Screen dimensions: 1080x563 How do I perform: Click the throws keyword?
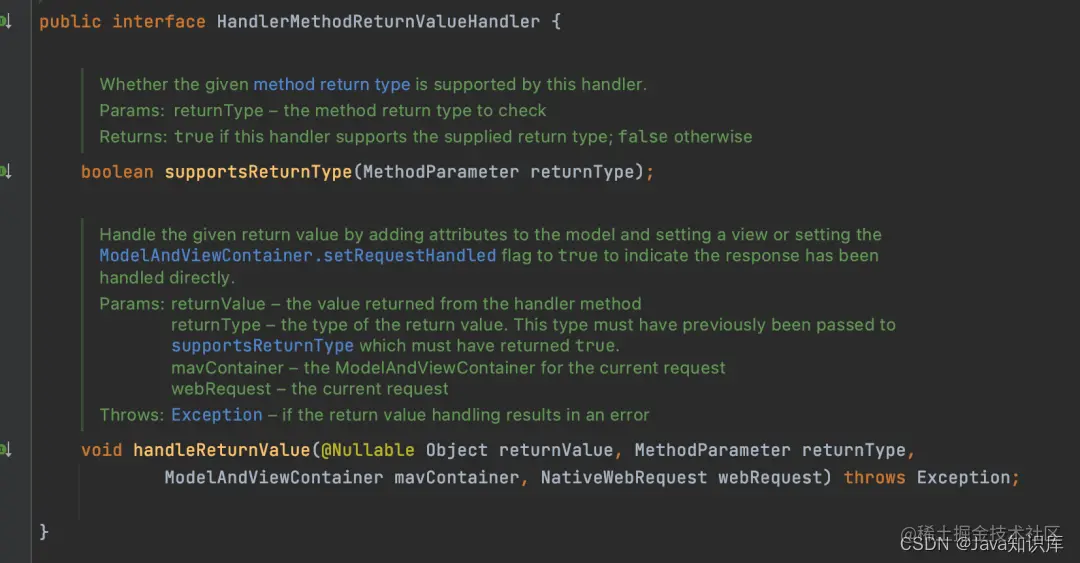(x=874, y=478)
